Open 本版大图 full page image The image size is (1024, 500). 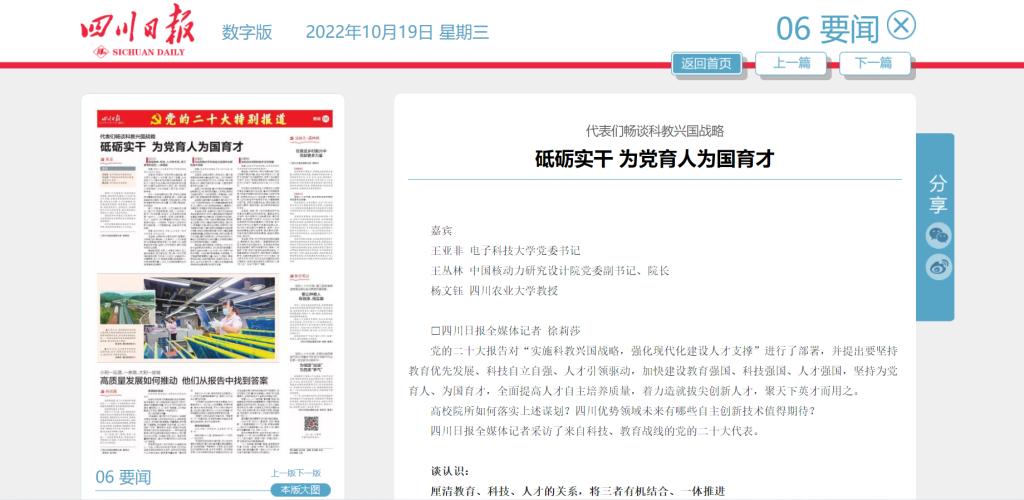[299, 490]
